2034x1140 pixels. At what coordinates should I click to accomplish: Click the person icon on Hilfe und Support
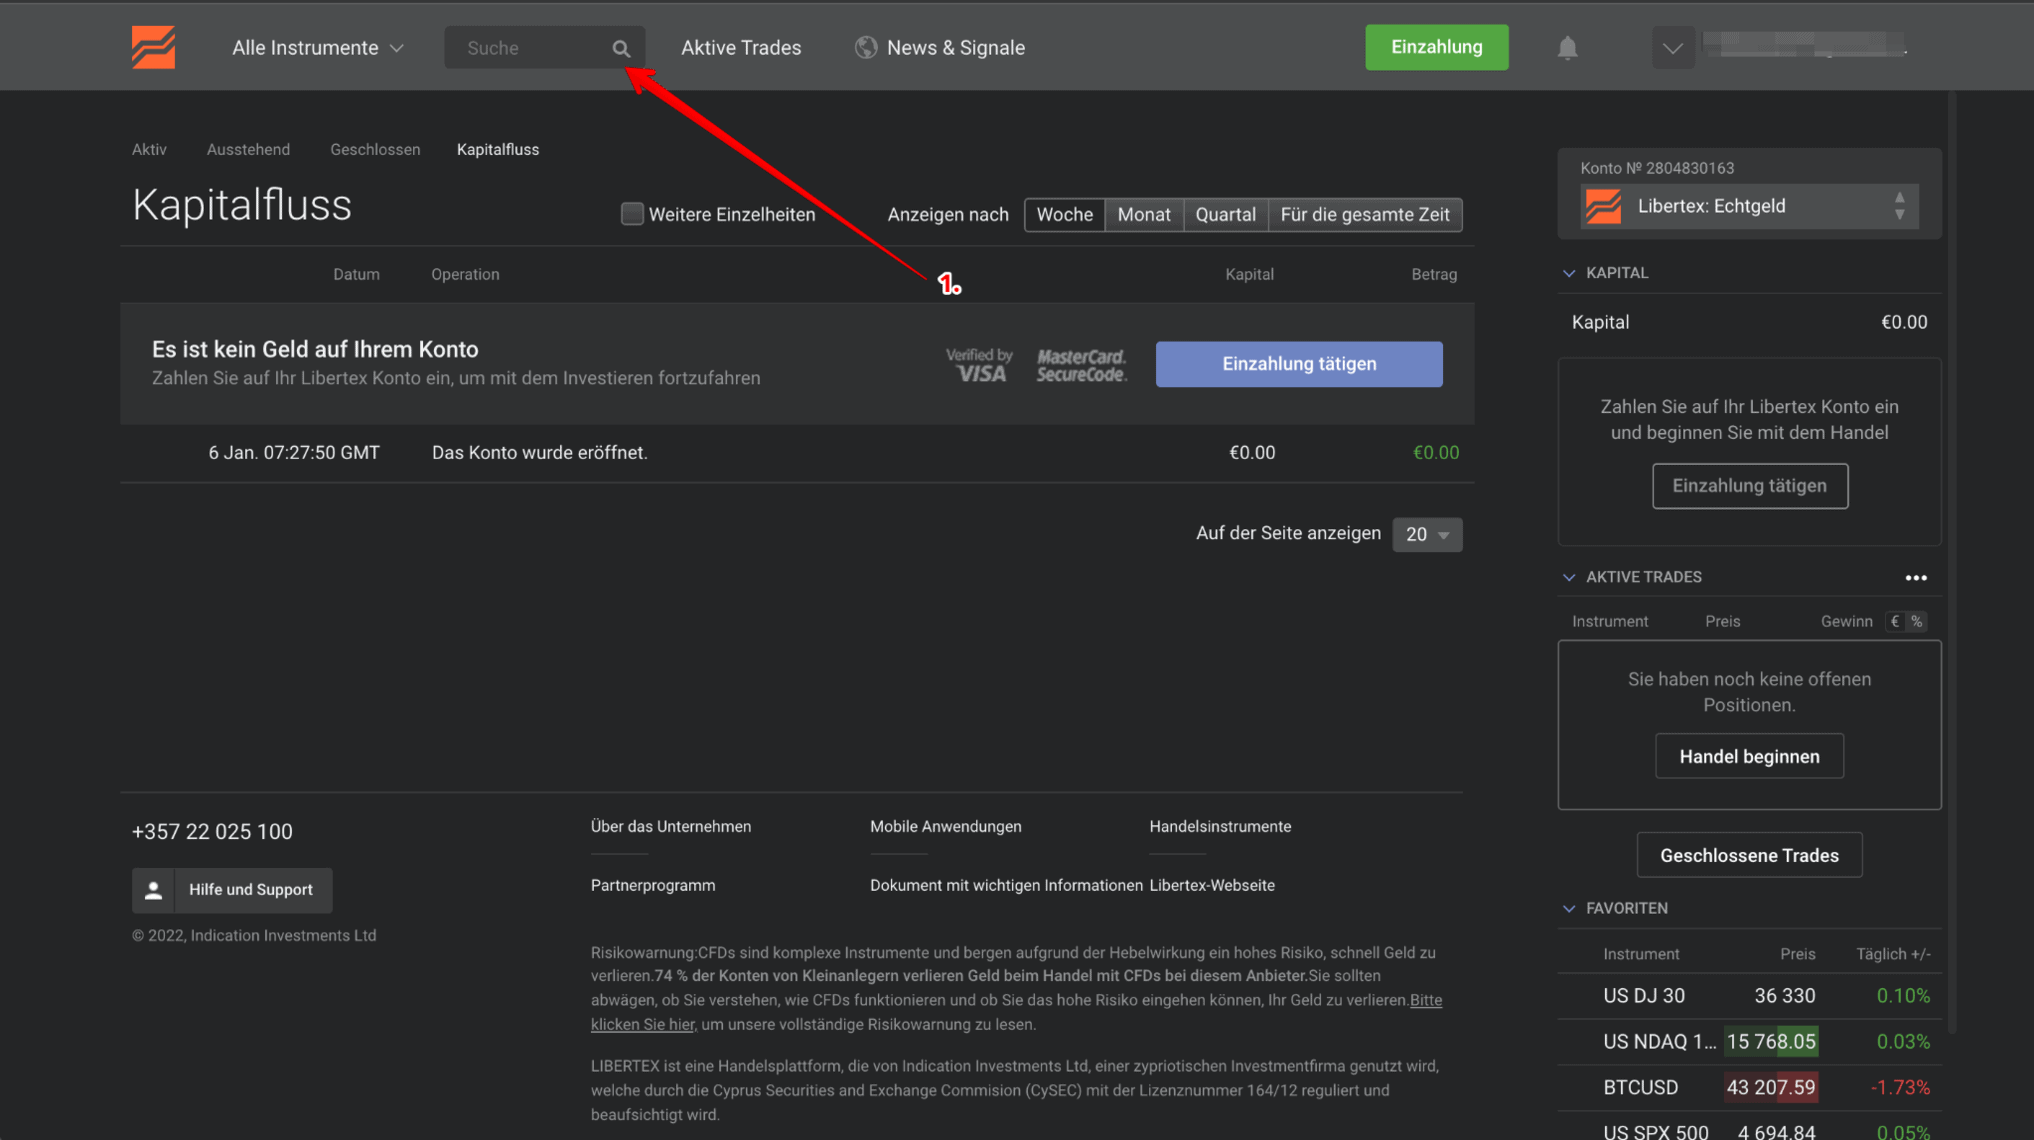[x=153, y=890]
